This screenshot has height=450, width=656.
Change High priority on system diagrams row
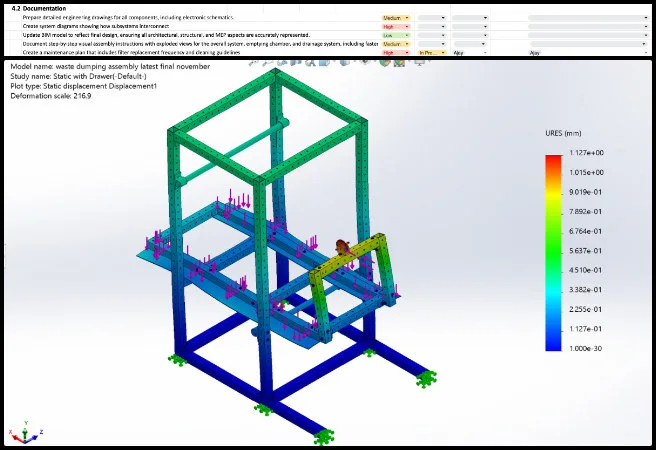point(395,27)
